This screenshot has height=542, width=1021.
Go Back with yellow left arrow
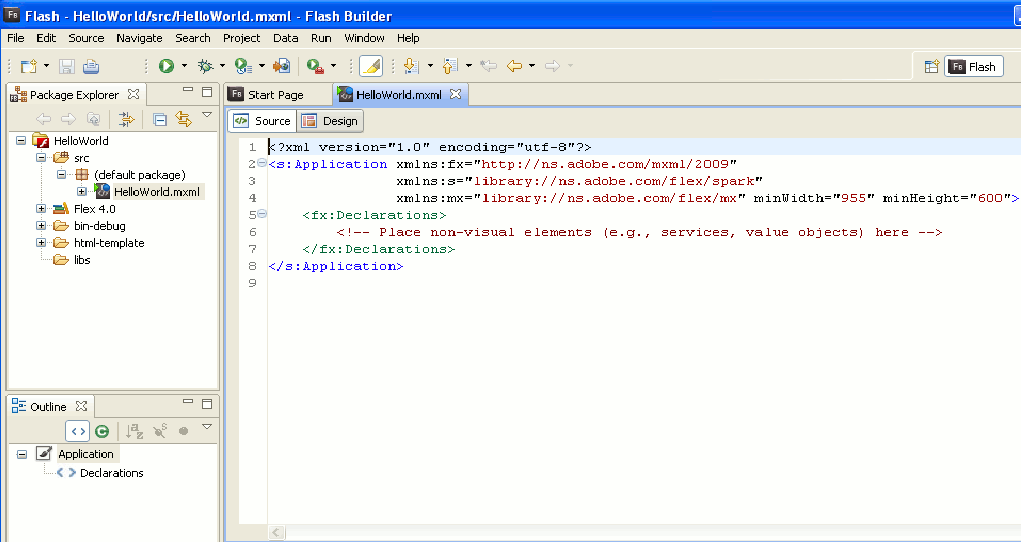(x=514, y=66)
